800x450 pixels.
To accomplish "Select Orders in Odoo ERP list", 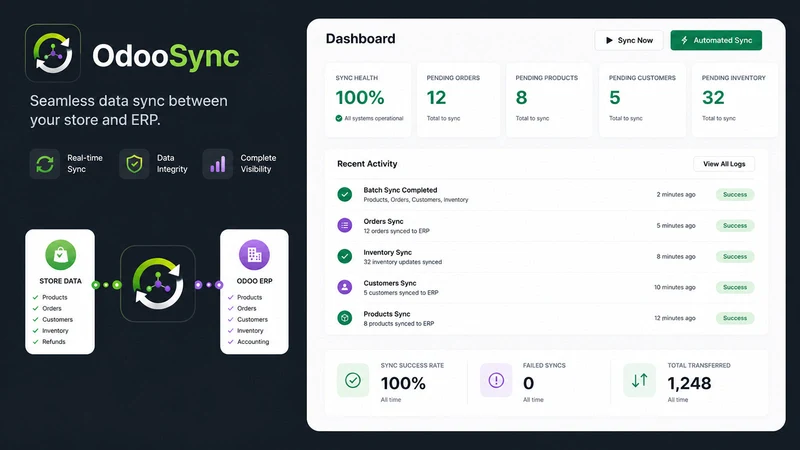I will click(246, 308).
